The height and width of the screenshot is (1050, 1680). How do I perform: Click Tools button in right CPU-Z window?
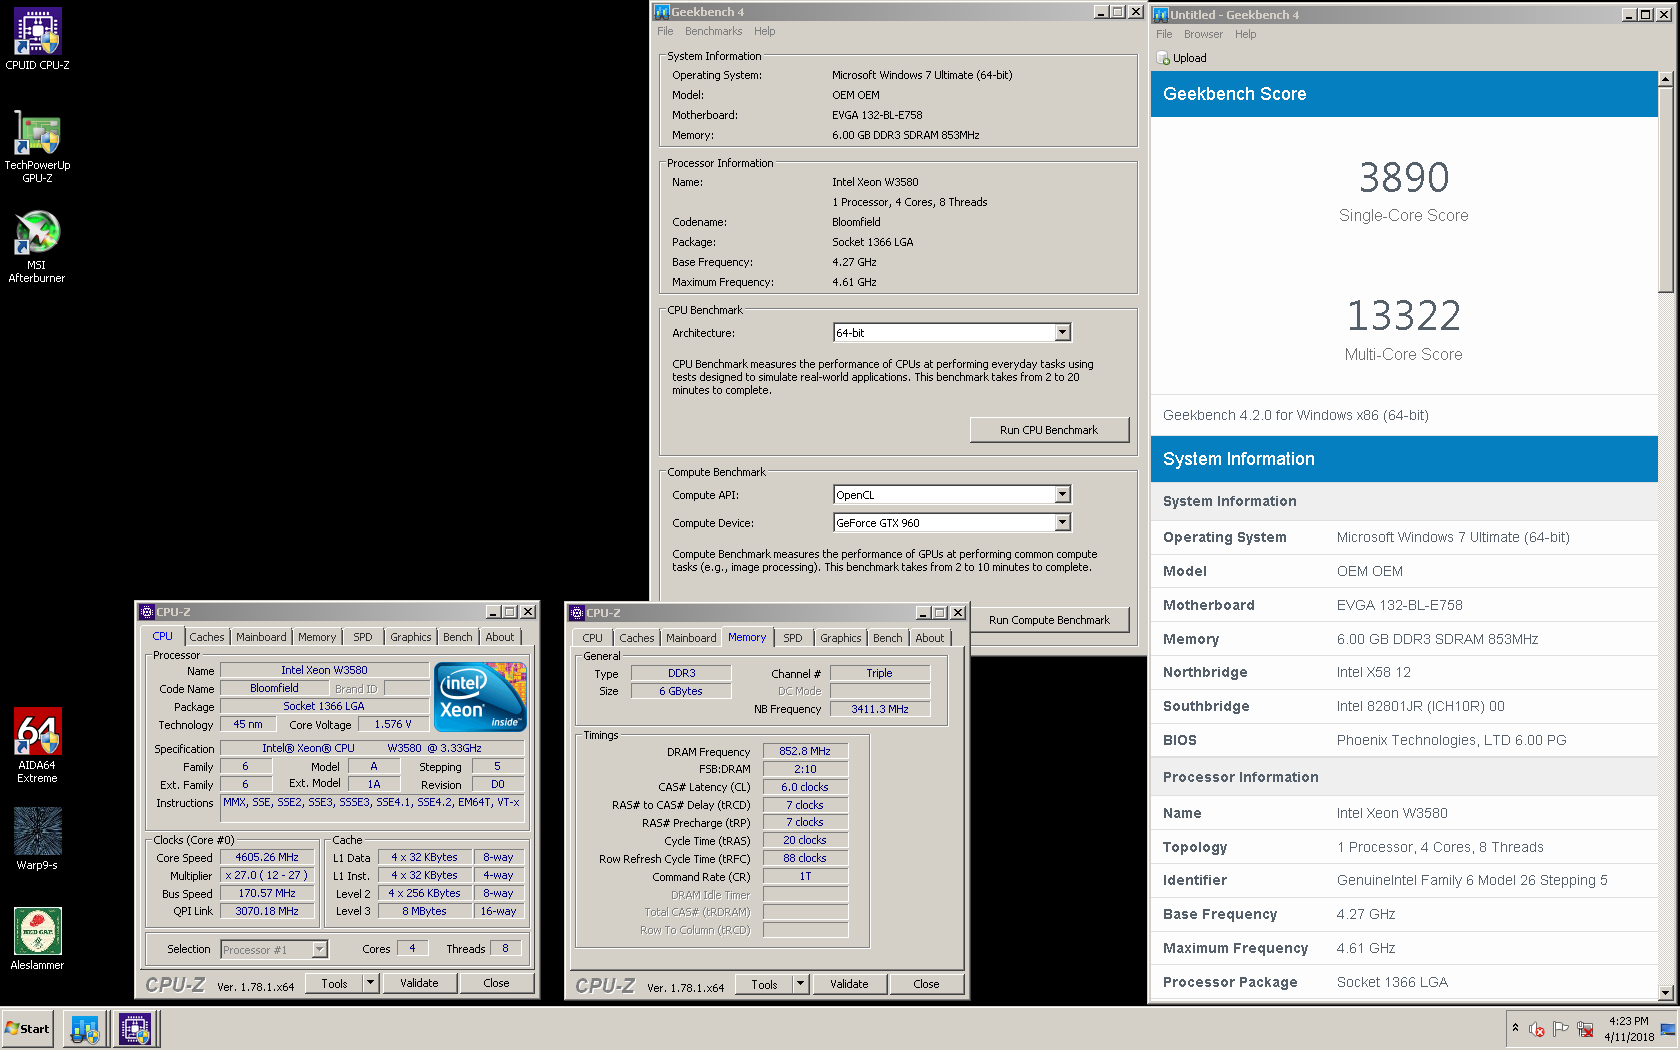(x=764, y=984)
